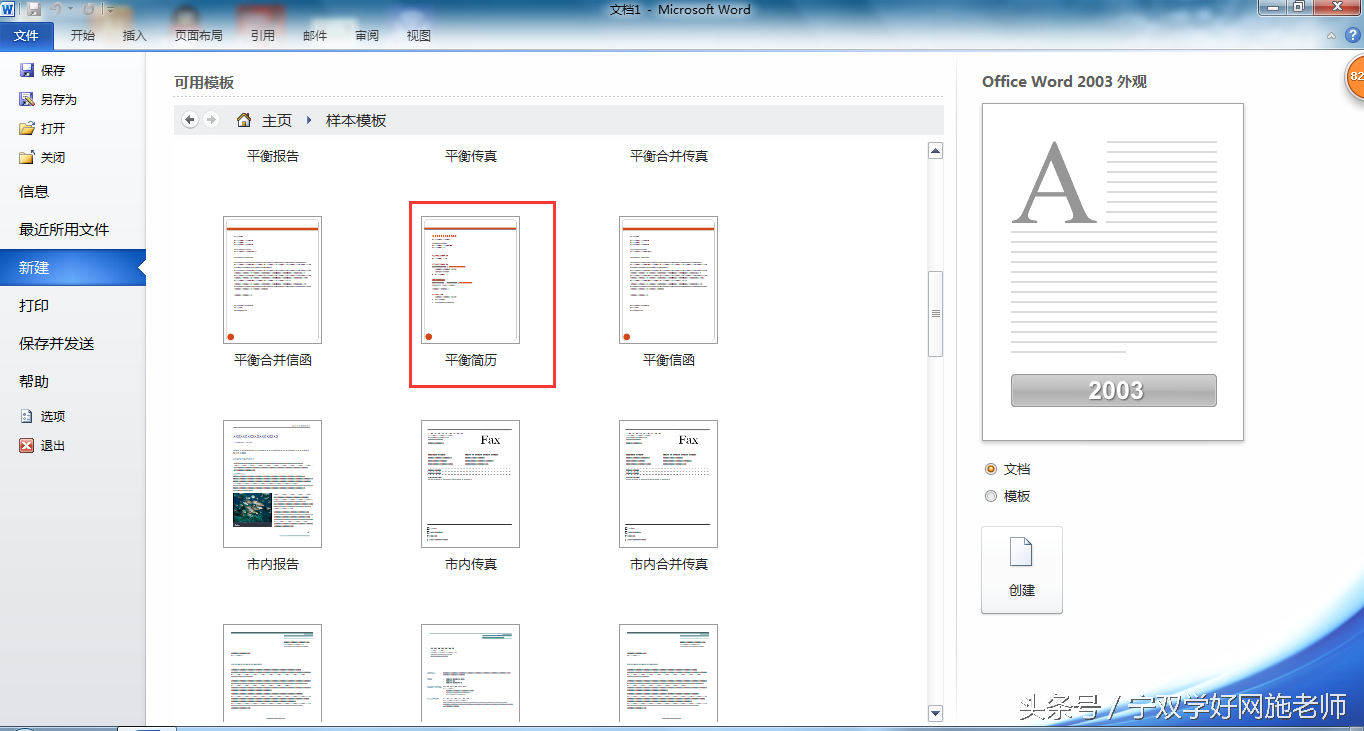Click the Word application icon in the title bar
The width and height of the screenshot is (1364, 731).
9,10
